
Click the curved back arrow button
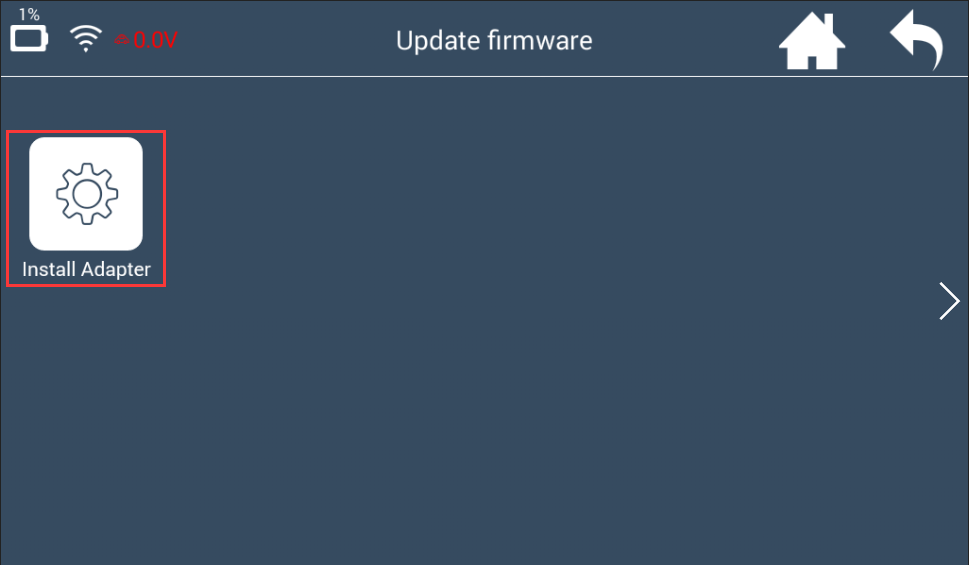[916, 40]
